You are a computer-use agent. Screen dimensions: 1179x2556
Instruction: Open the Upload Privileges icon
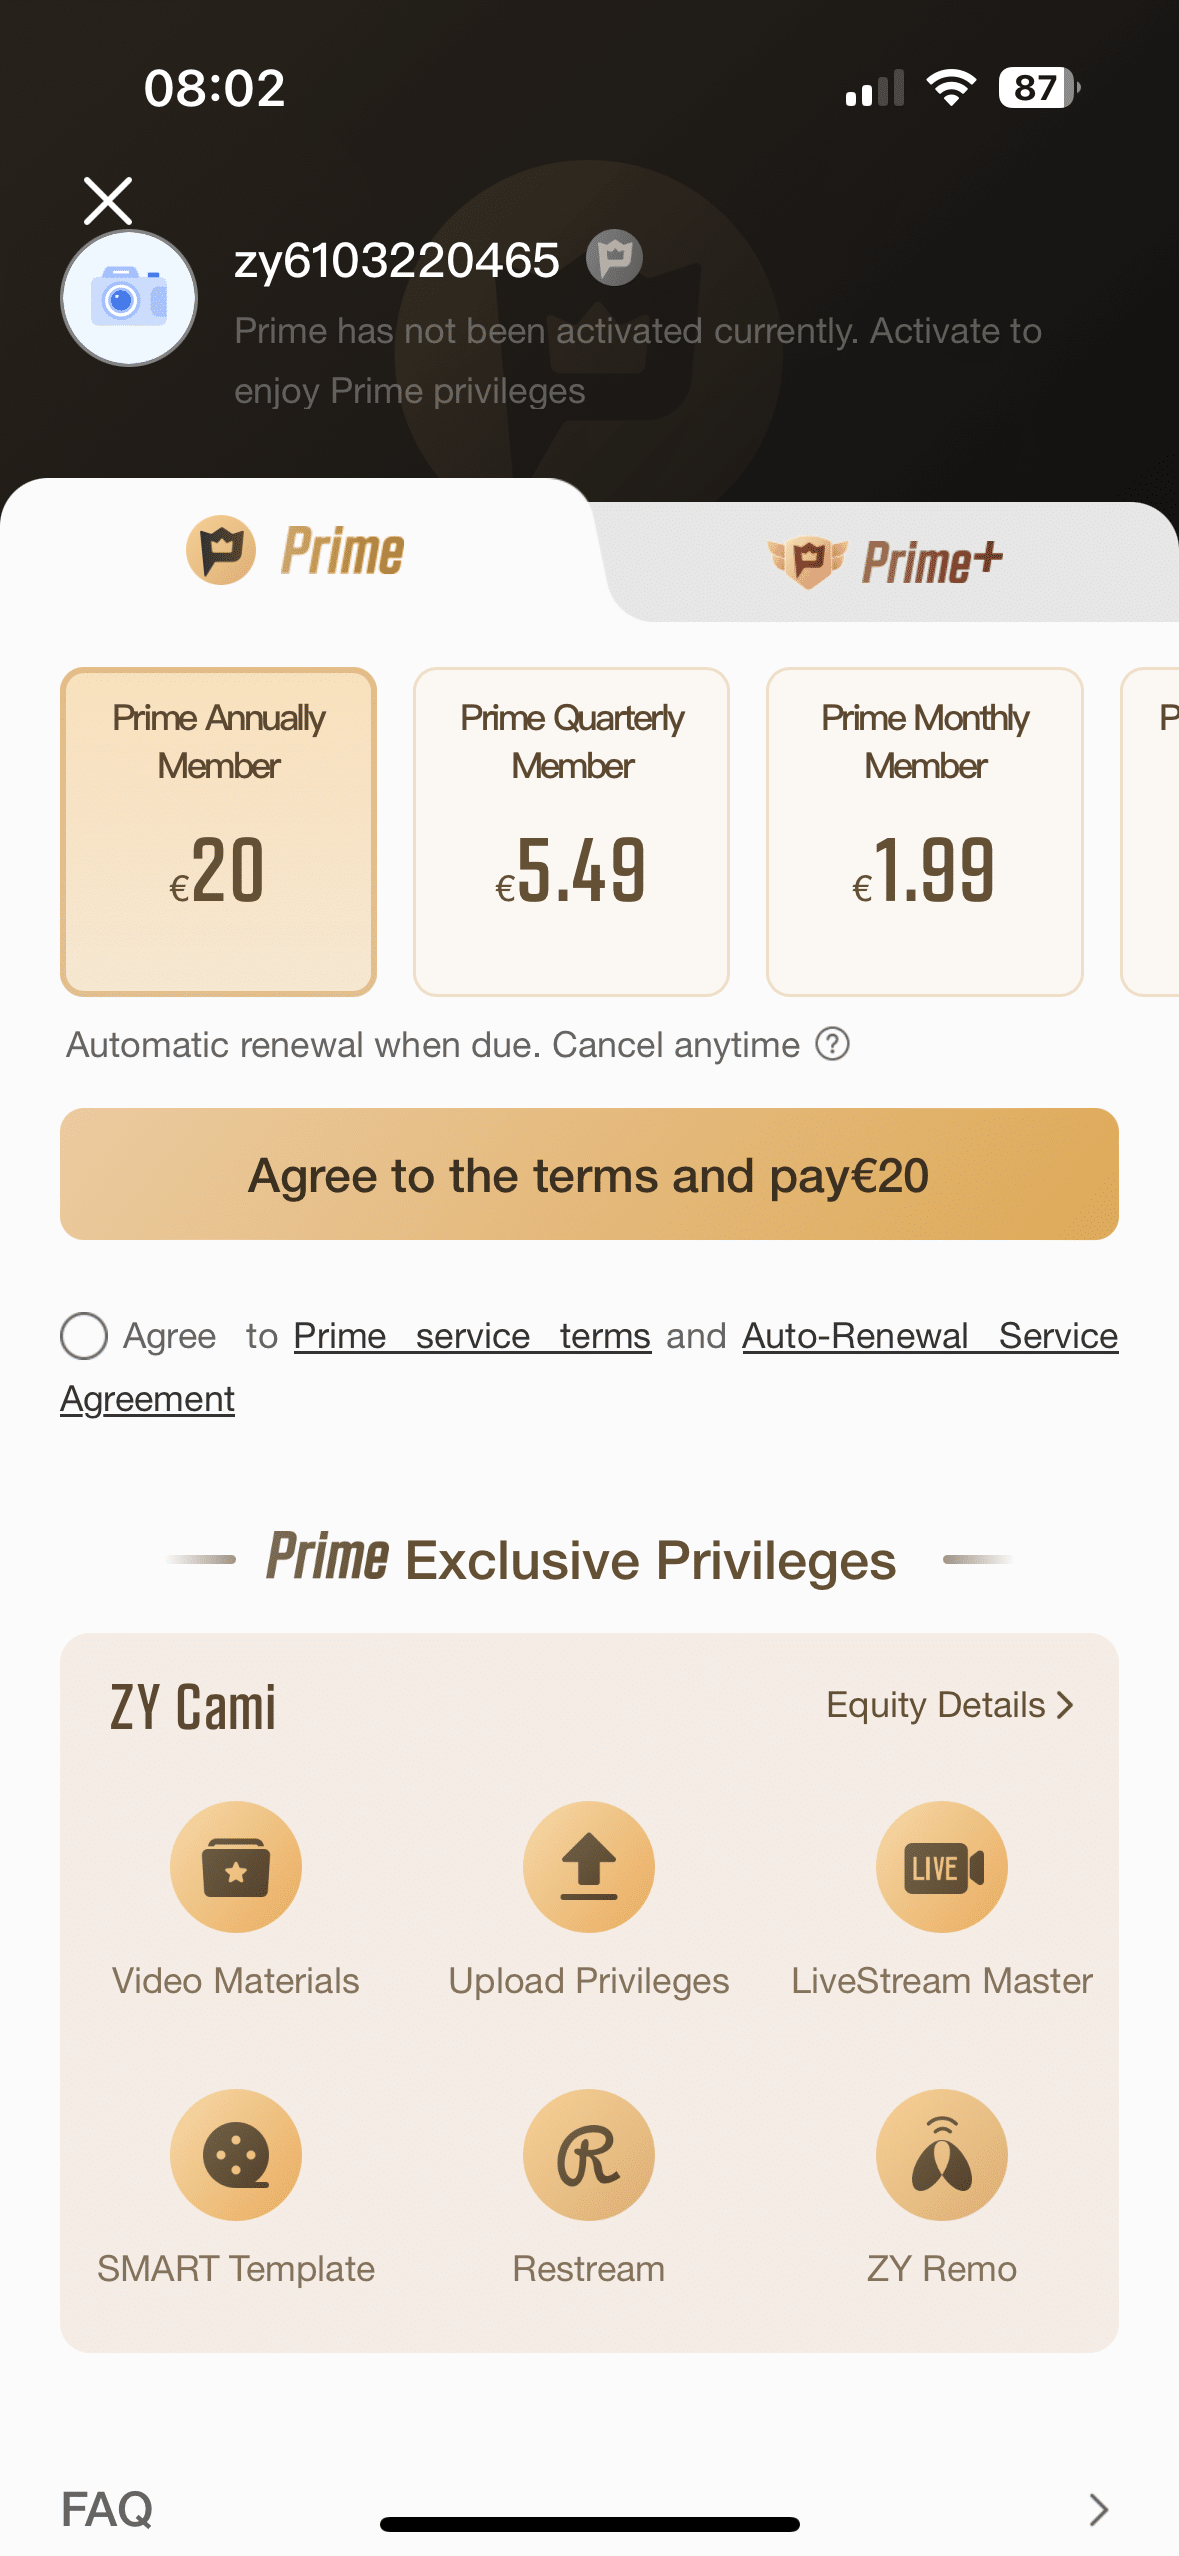(x=589, y=1866)
